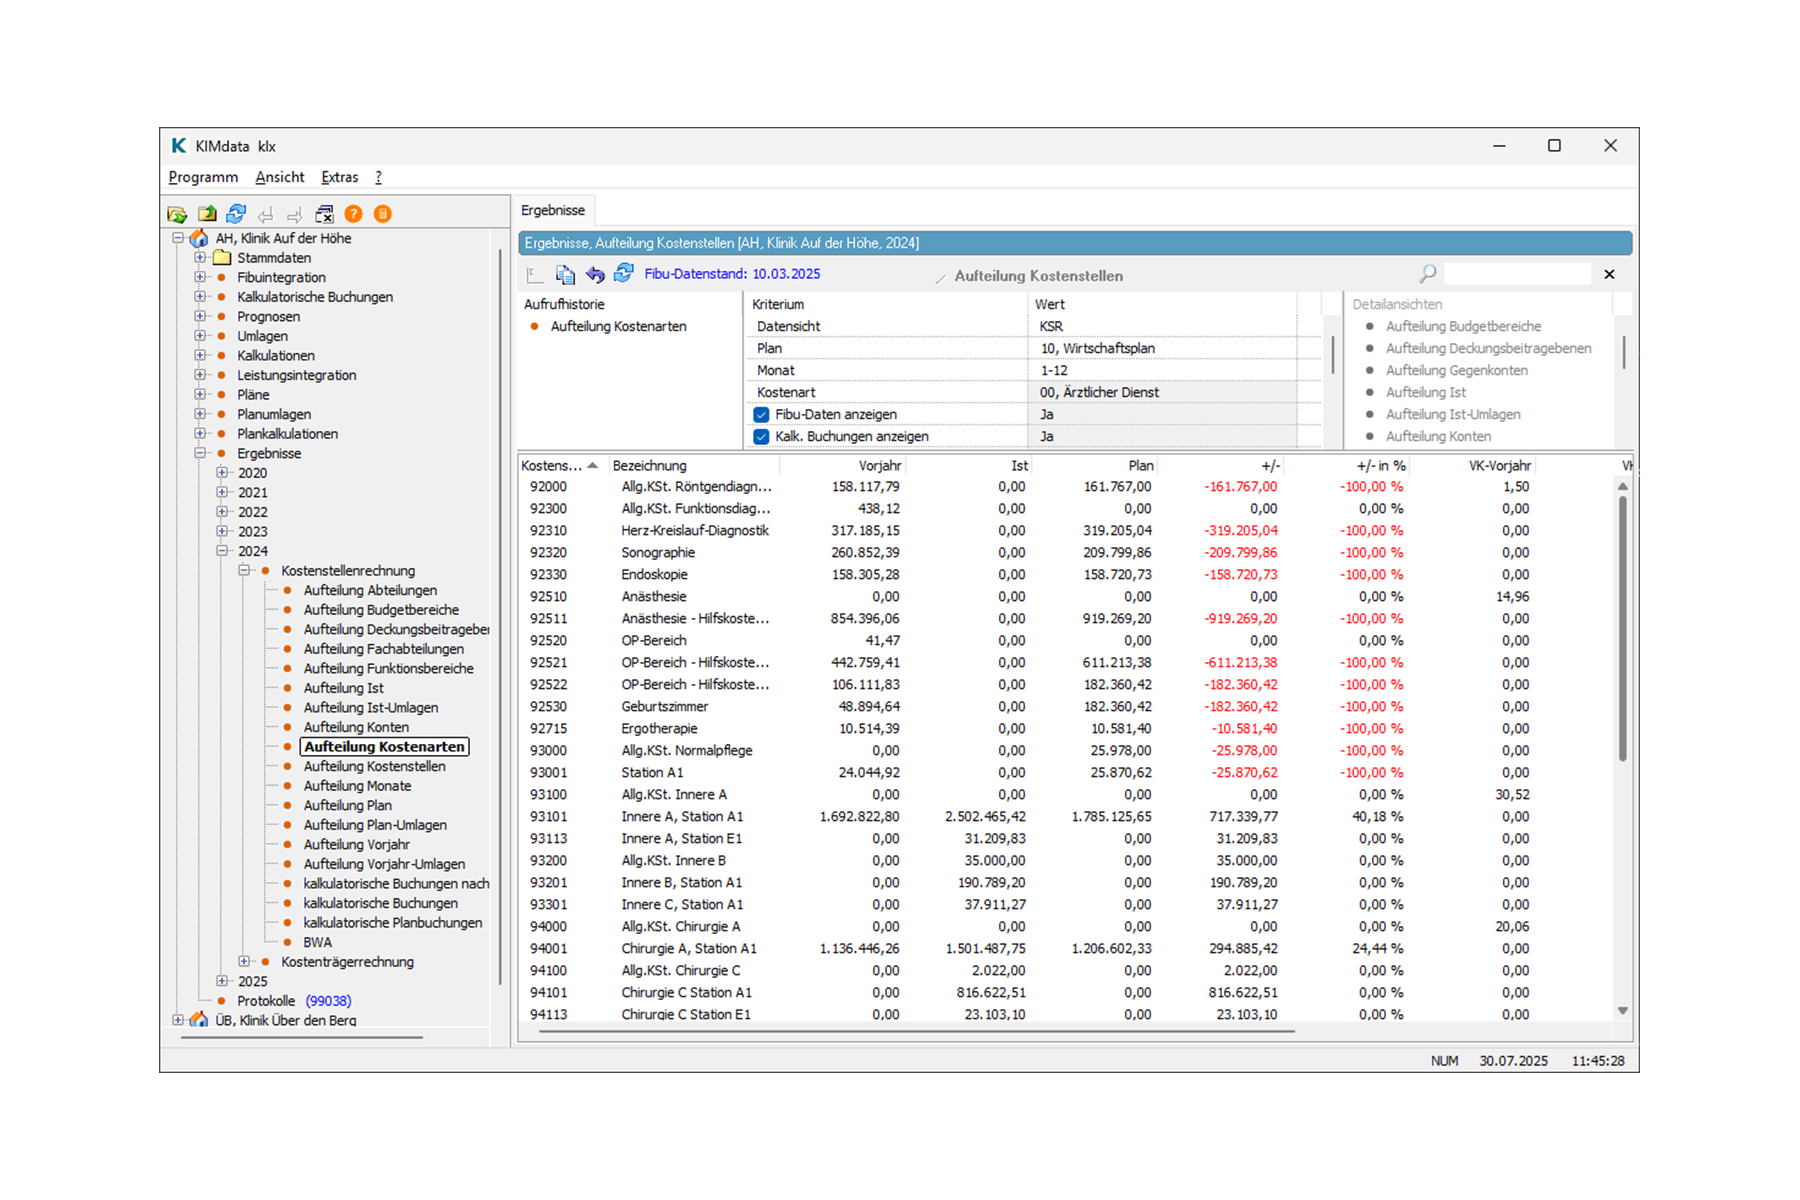The height and width of the screenshot is (1200, 1800).
Task: Clear search with the X icon
Action: [x=1609, y=274]
